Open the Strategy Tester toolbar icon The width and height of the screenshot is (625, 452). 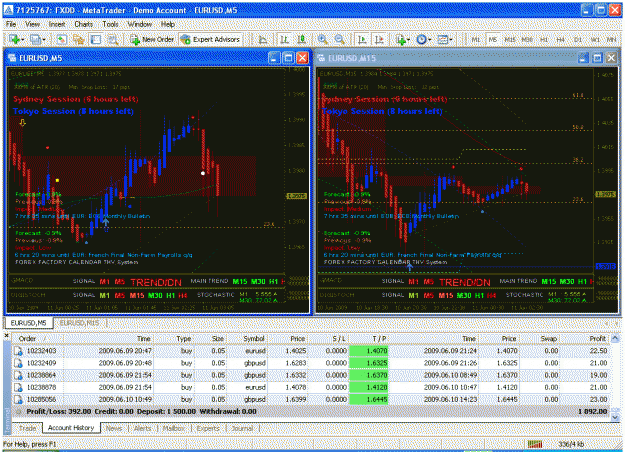click(x=113, y=39)
